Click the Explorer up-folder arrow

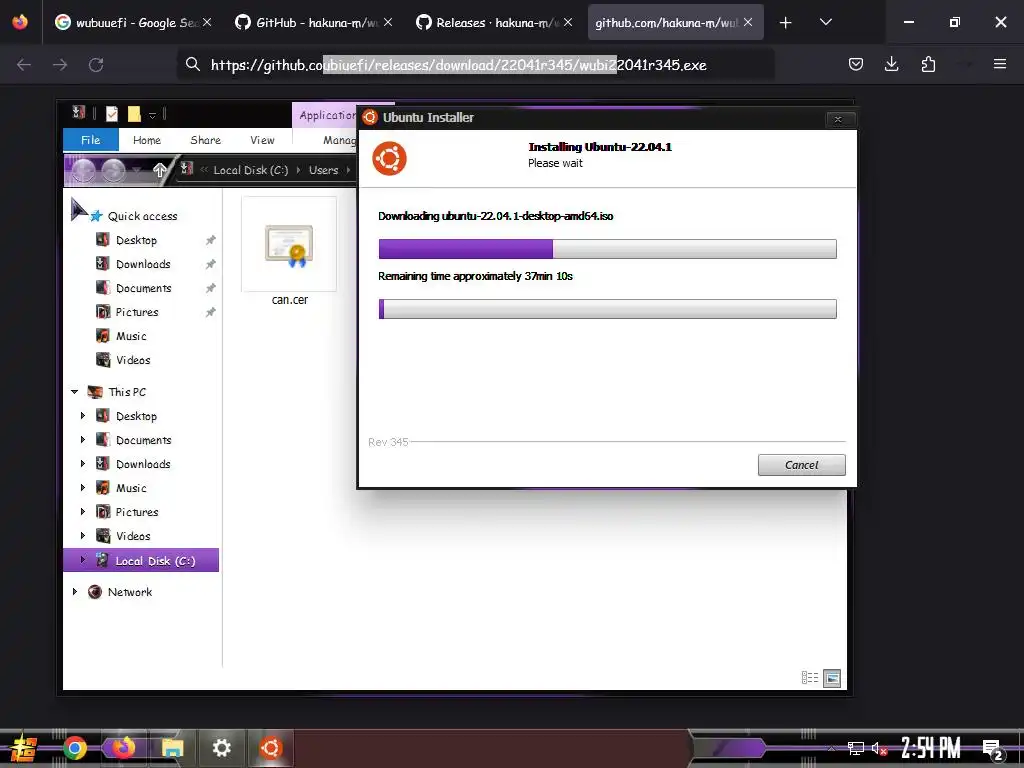click(159, 170)
